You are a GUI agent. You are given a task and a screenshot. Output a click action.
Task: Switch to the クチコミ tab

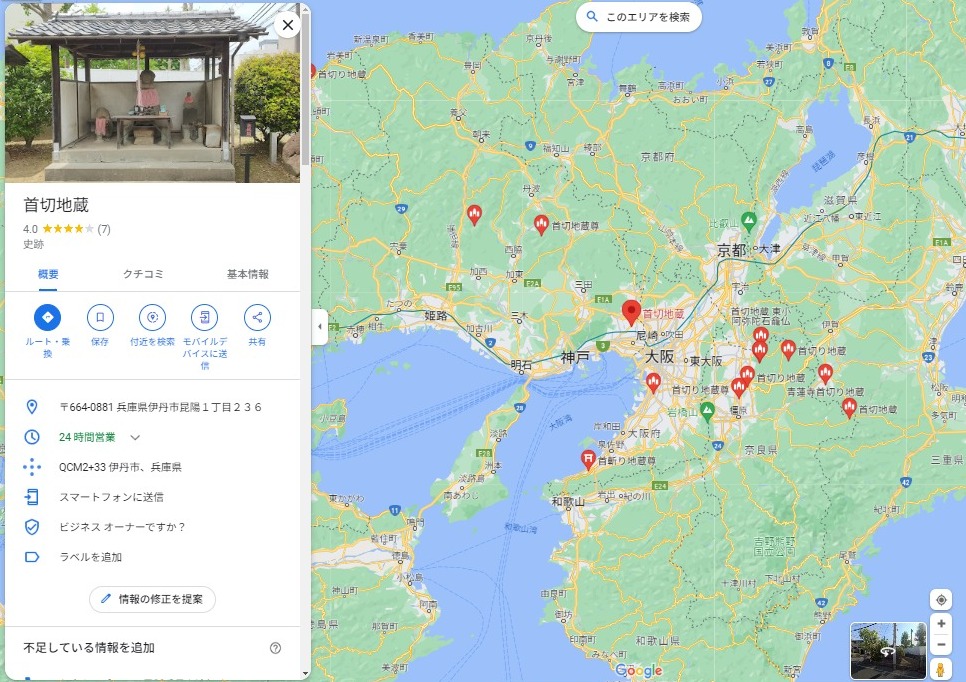(x=143, y=274)
